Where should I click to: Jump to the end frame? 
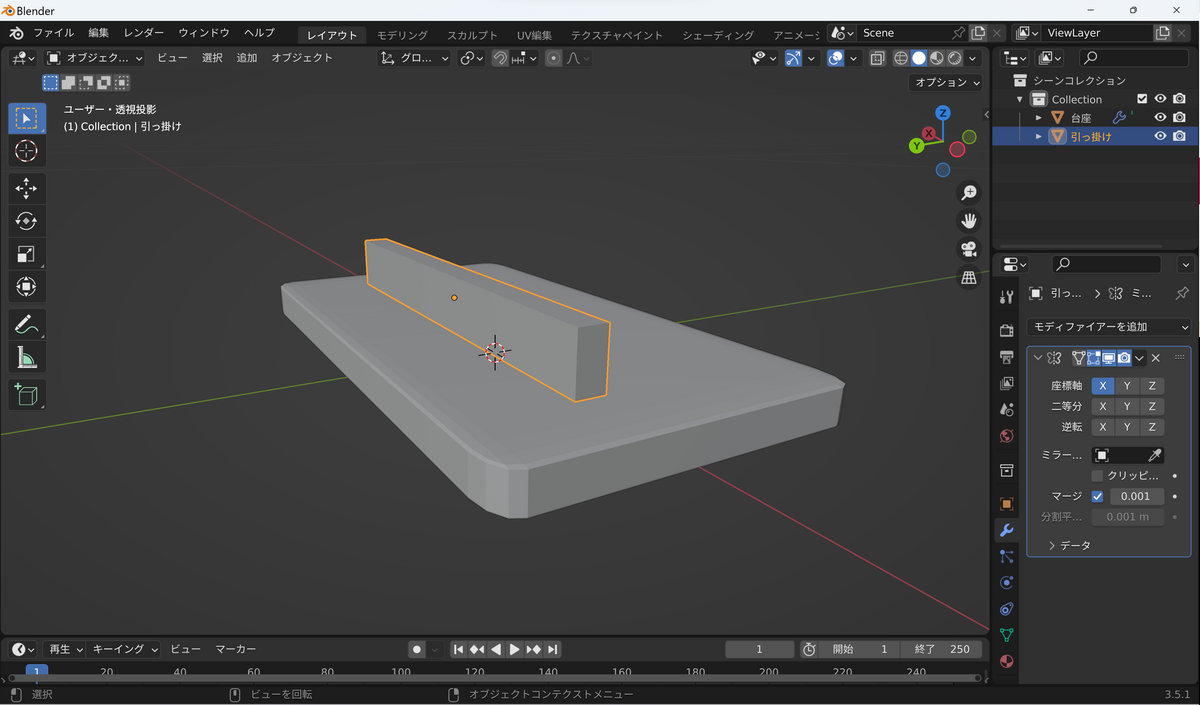point(553,649)
